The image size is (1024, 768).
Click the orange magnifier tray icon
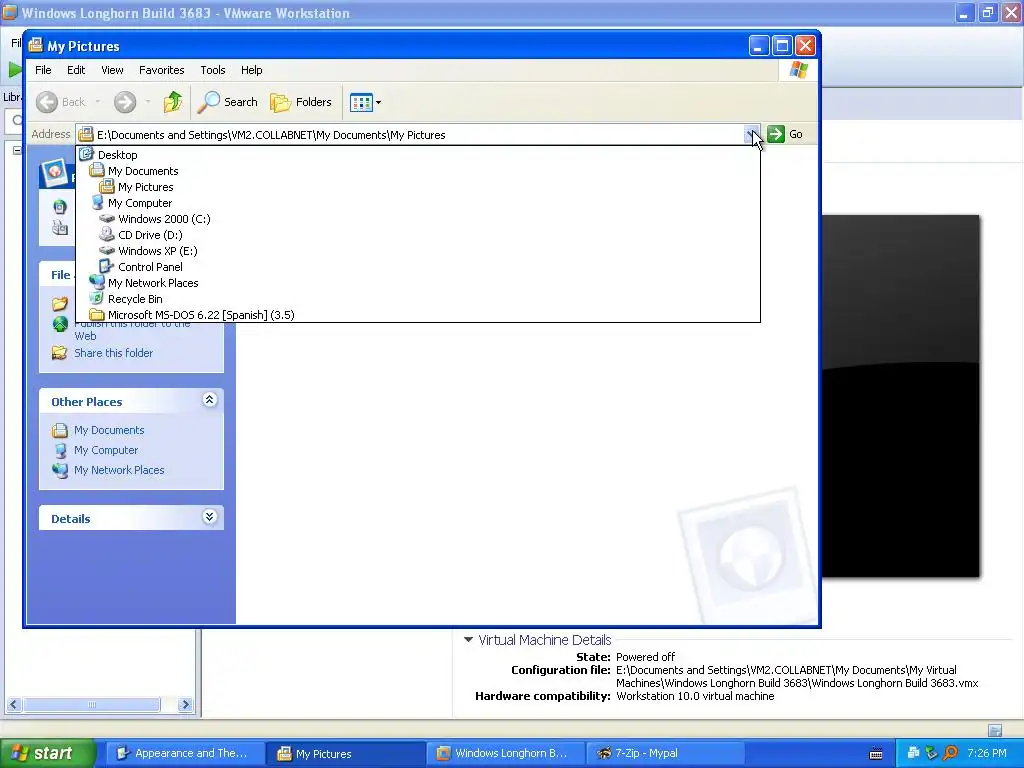click(950, 753)
